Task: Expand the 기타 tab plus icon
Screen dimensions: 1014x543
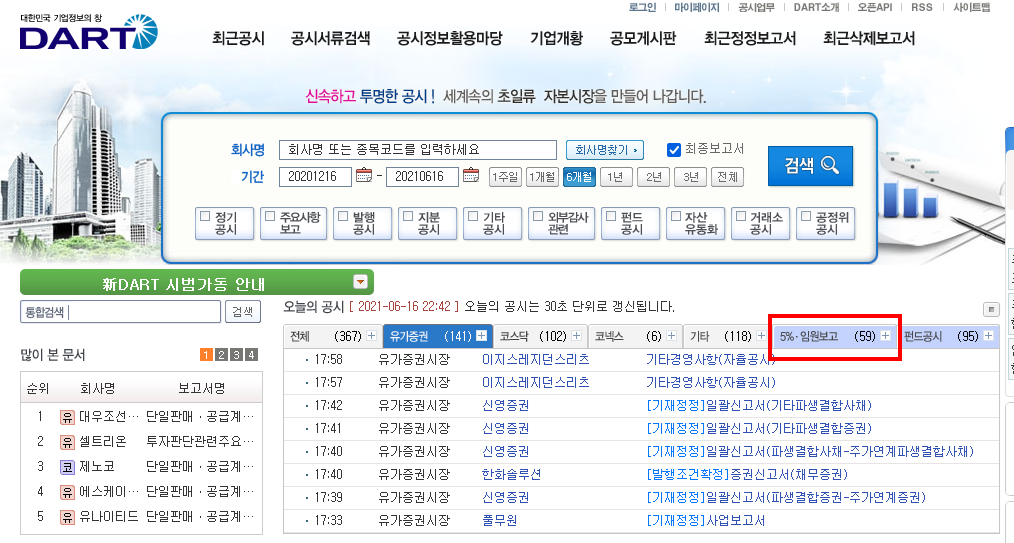Action: [x=761, y=335]
